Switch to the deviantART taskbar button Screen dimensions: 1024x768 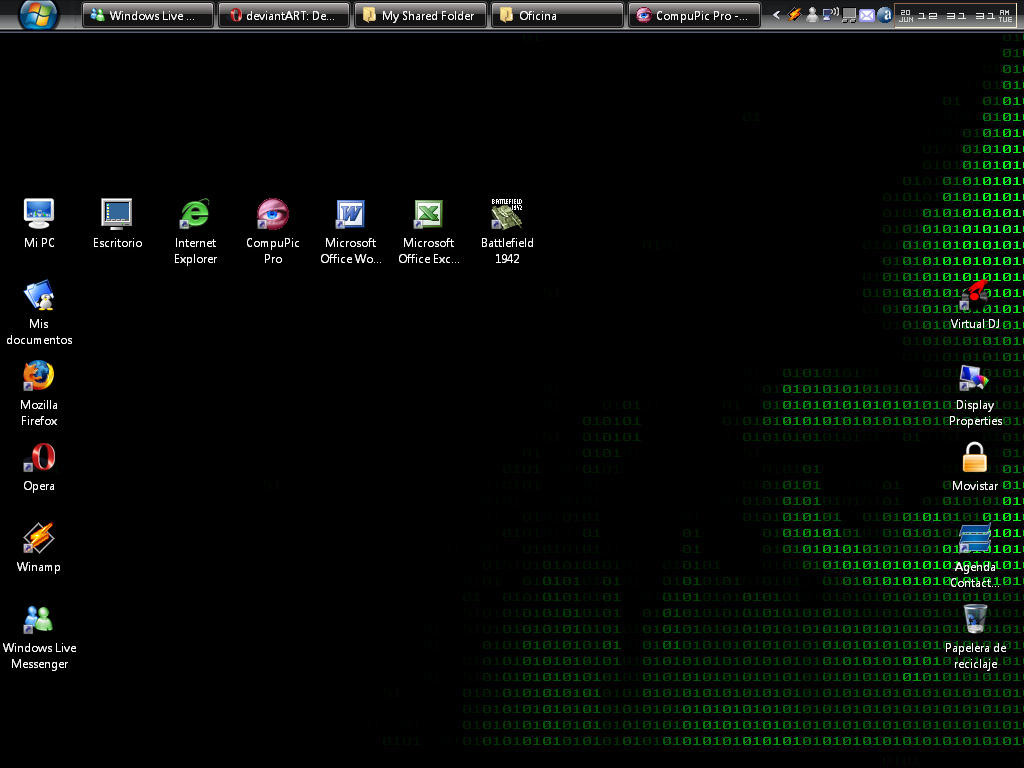(284, 15)
